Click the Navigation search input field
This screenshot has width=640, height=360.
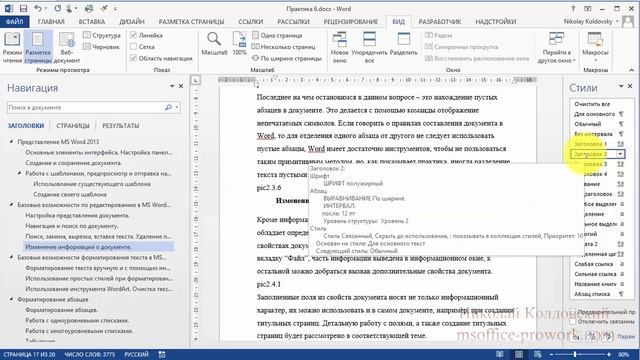pyautogui.click(x=85, y=107)
